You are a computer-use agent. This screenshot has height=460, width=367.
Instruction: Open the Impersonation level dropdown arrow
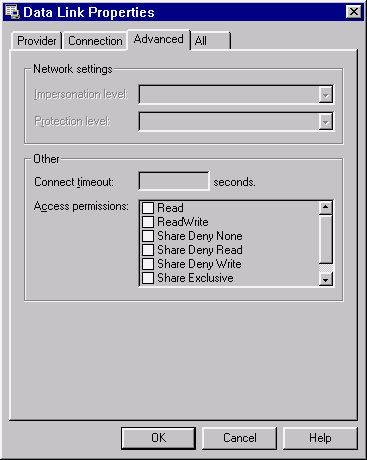[x=325, y=95]
